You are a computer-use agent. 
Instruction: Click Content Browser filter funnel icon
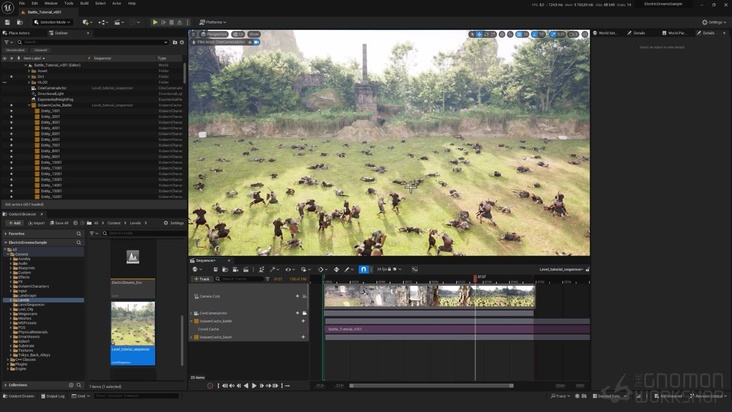[x=93, y=233]
